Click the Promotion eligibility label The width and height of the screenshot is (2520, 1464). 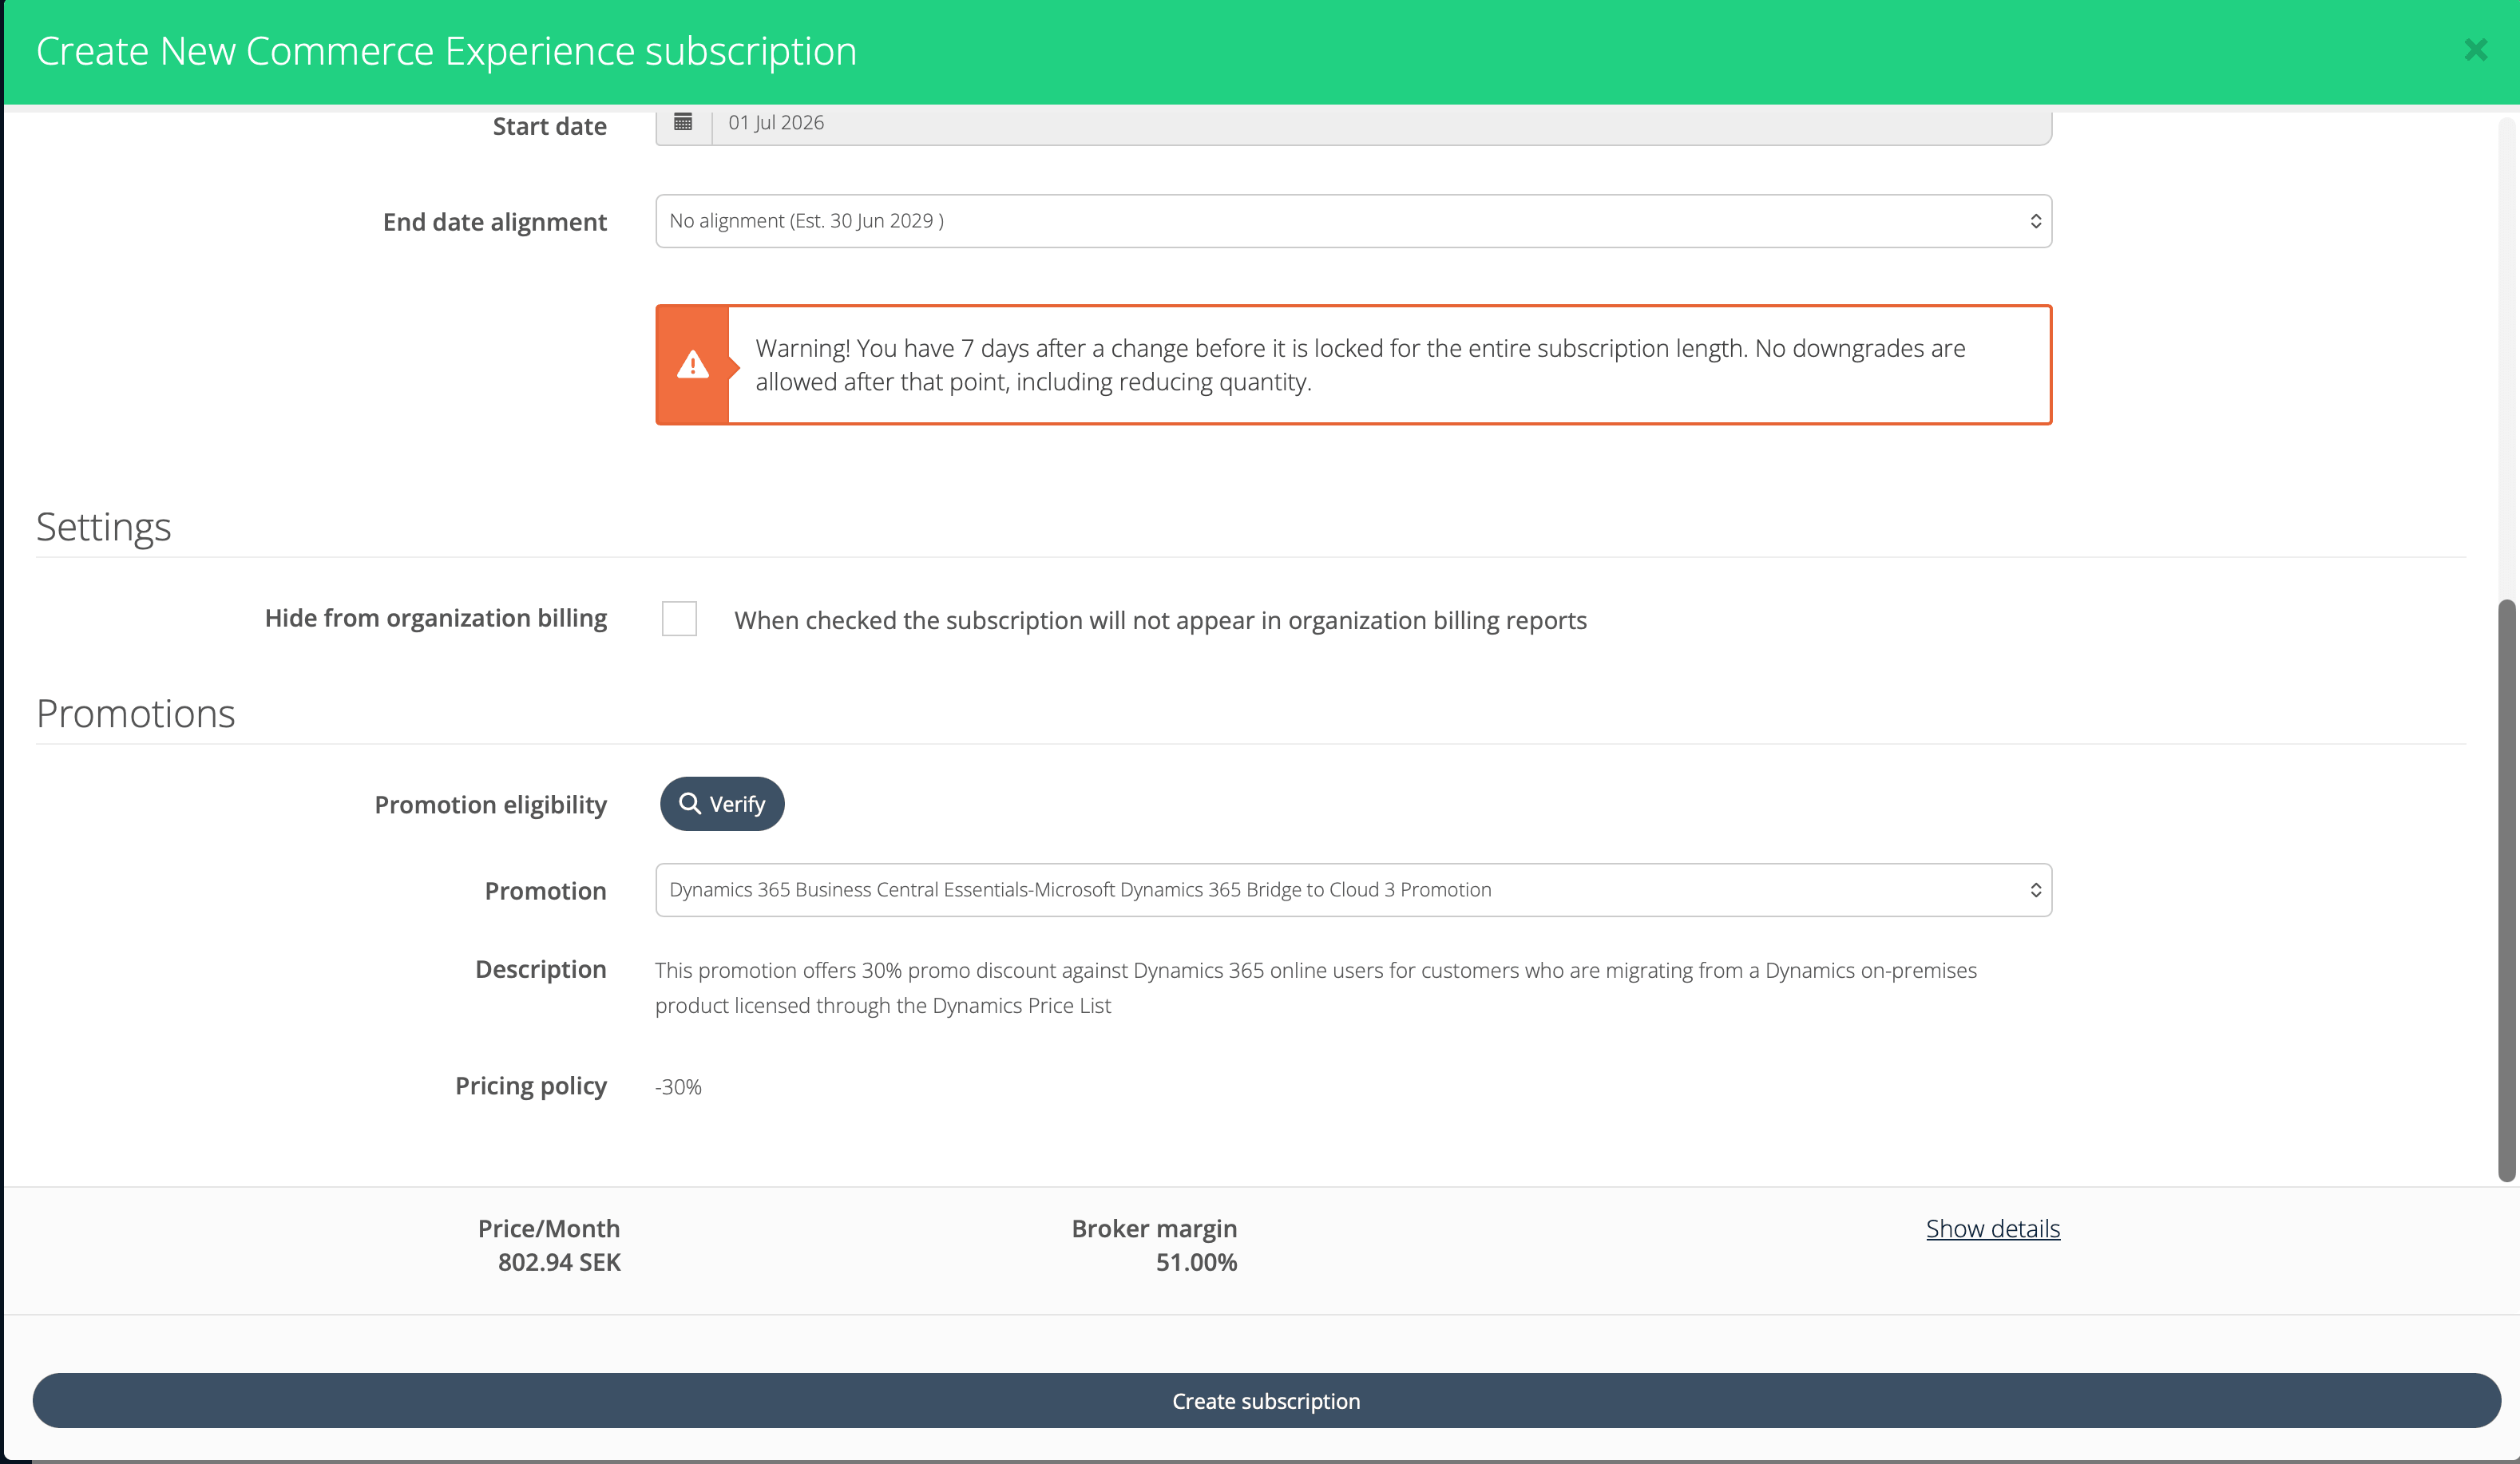pyautogui.click(x=490, y=805)
